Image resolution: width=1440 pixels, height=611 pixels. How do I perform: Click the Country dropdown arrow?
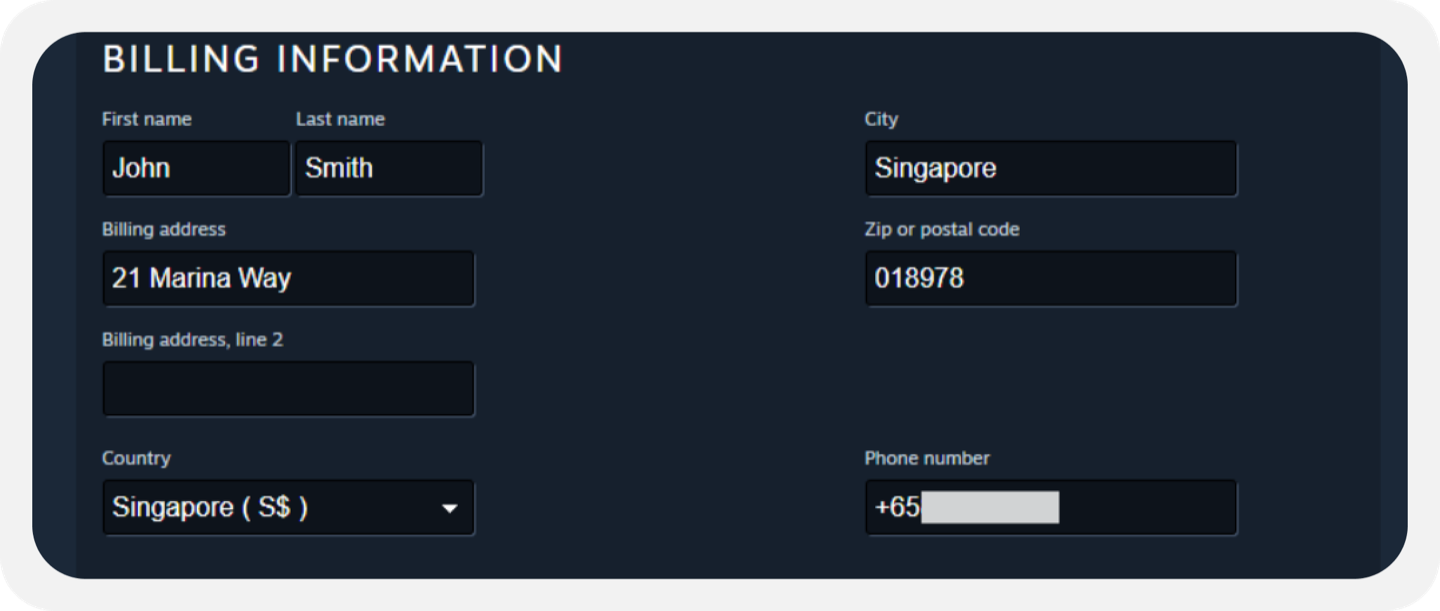[450, 509]
